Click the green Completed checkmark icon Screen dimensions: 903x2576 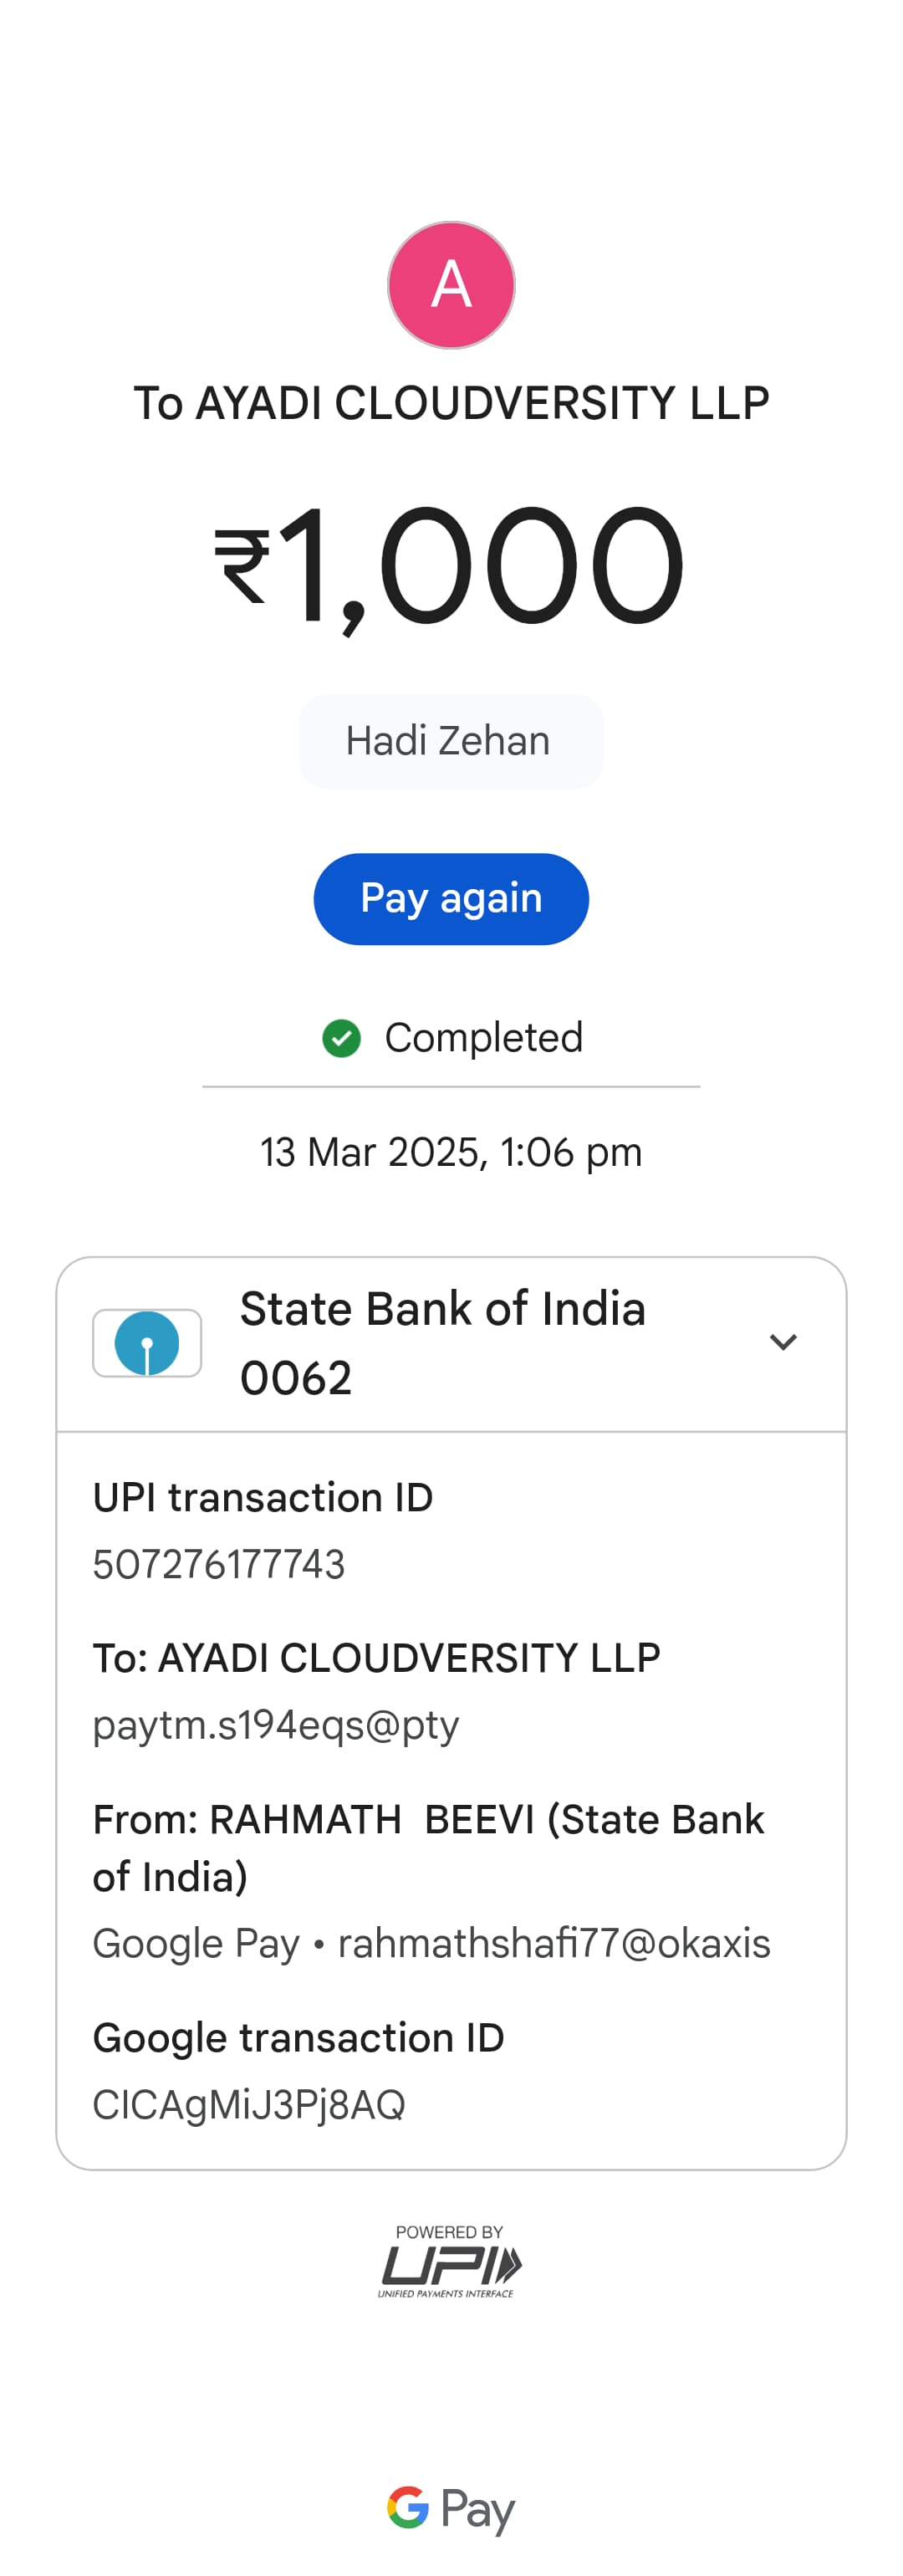[341, 1038]
